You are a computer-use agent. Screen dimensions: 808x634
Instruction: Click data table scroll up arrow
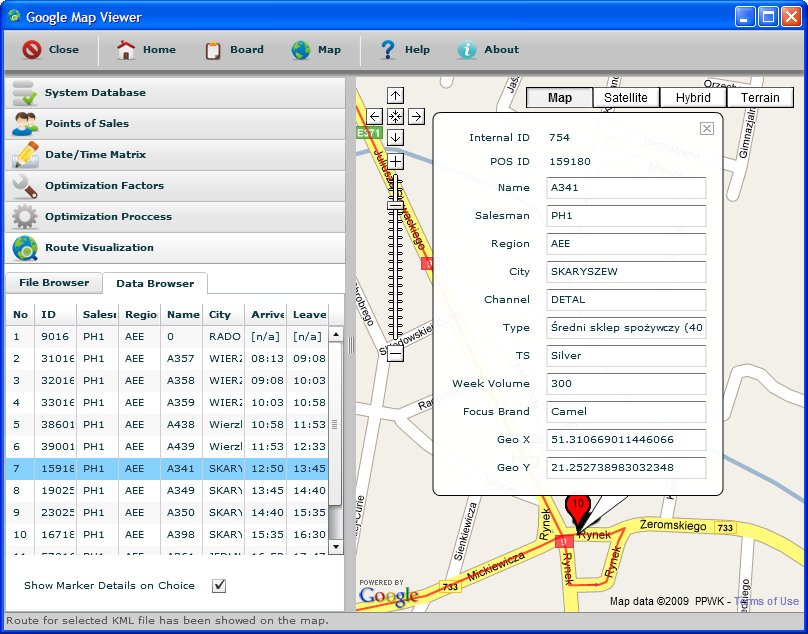[x=335, y=335]
